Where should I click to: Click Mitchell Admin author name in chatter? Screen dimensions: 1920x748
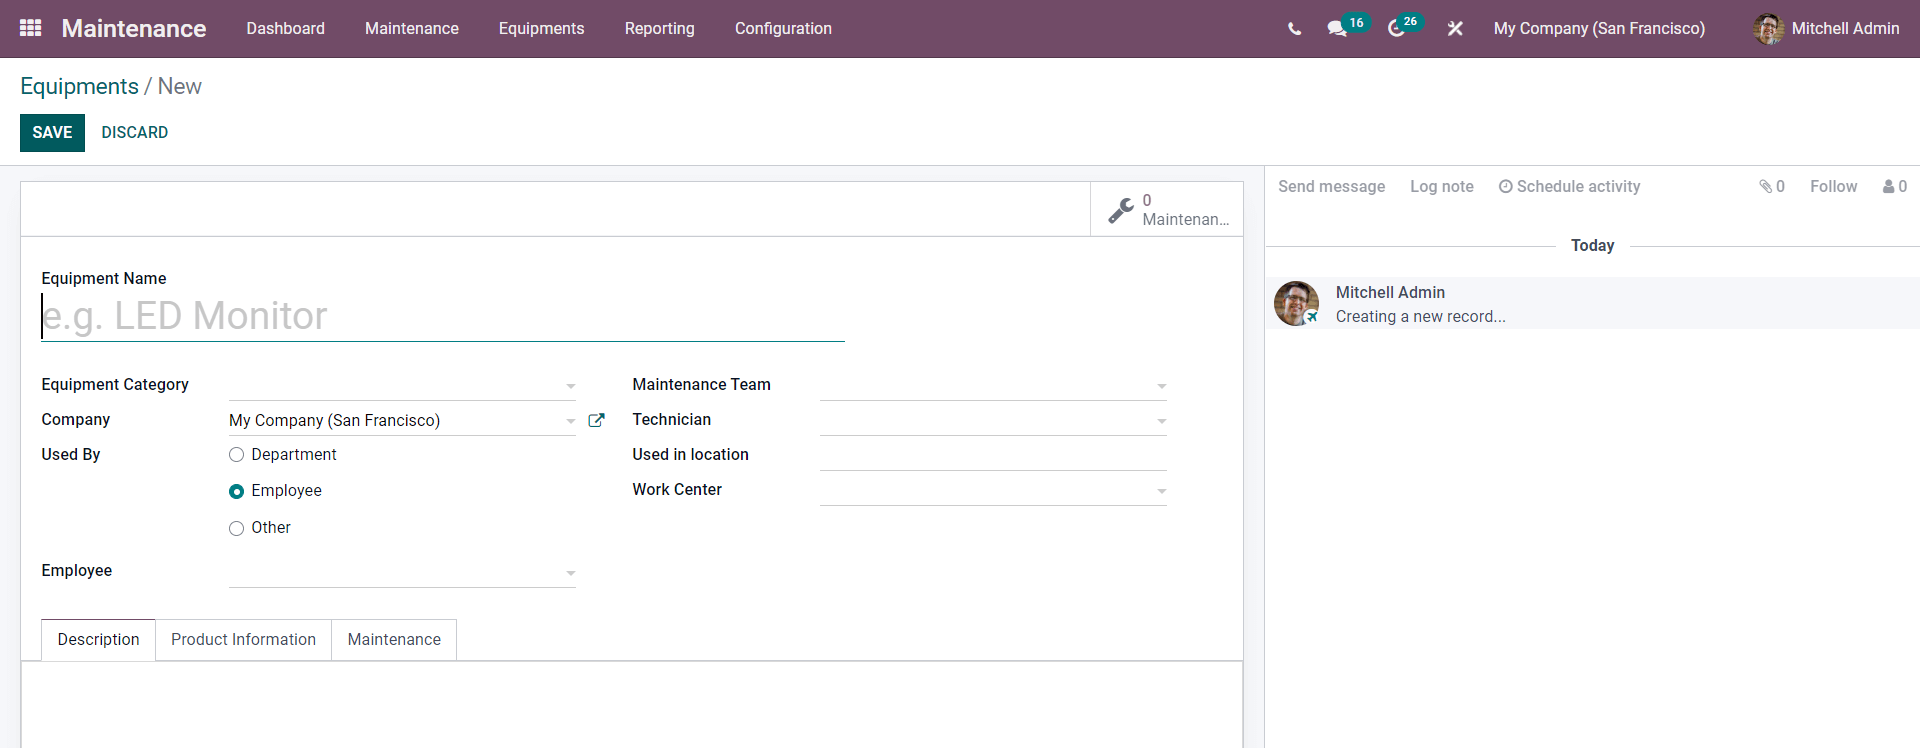point(1390,292)
